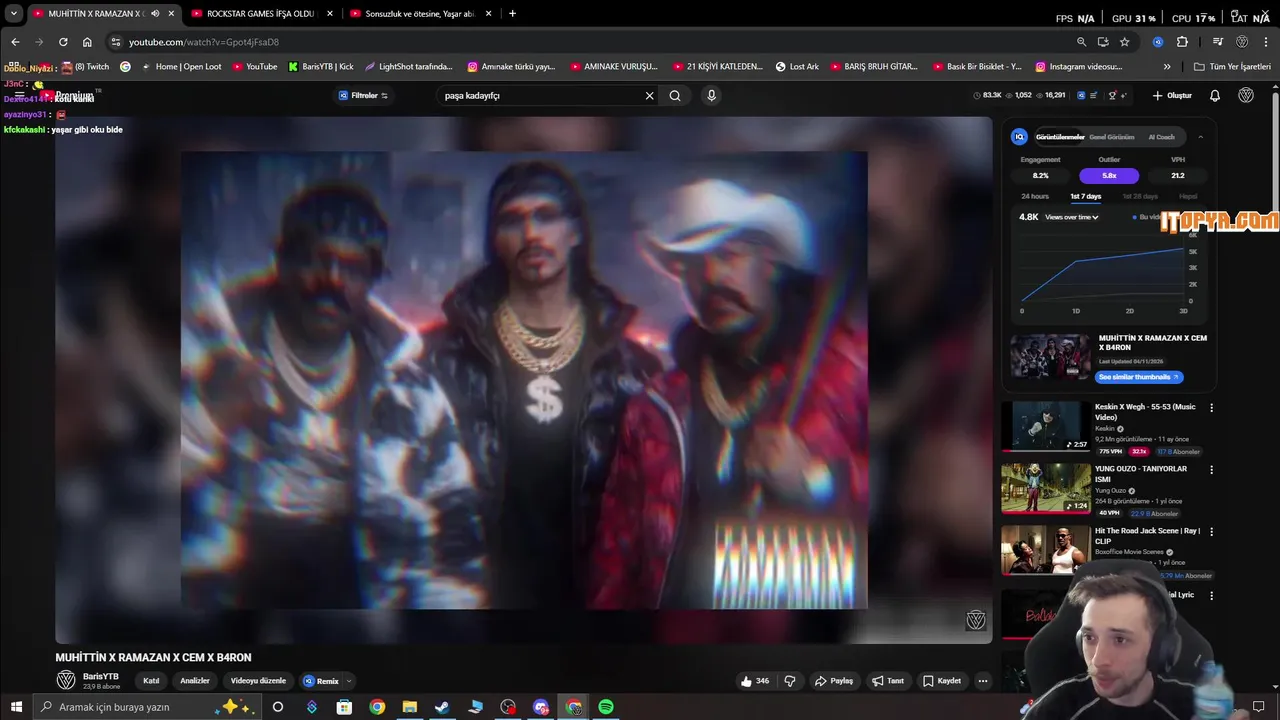Click the Tanıt promote button
This screenshot has width=1280, height=720.
click(888, 681)
